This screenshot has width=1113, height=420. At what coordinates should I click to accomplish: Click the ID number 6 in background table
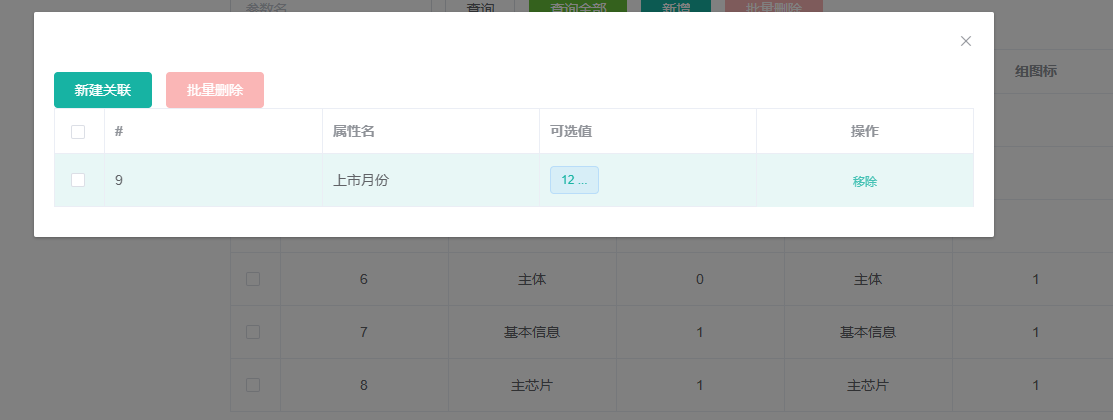pos(363,280)
